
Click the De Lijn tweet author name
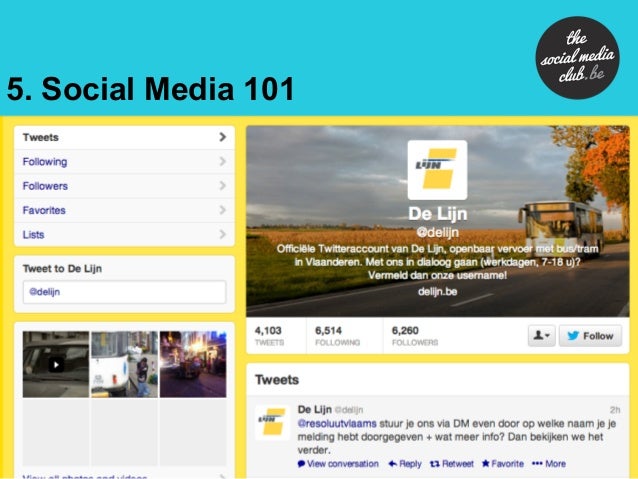[315, 409]
